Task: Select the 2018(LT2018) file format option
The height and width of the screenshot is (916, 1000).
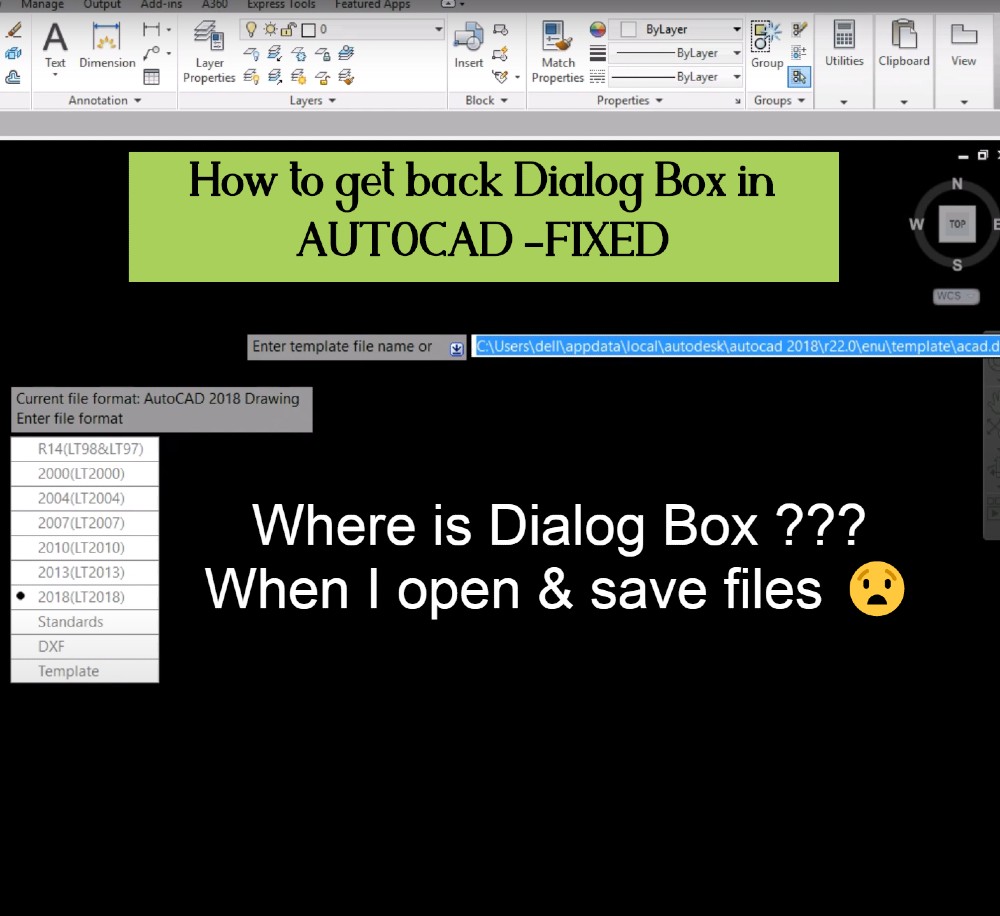Action: (84, 597)
